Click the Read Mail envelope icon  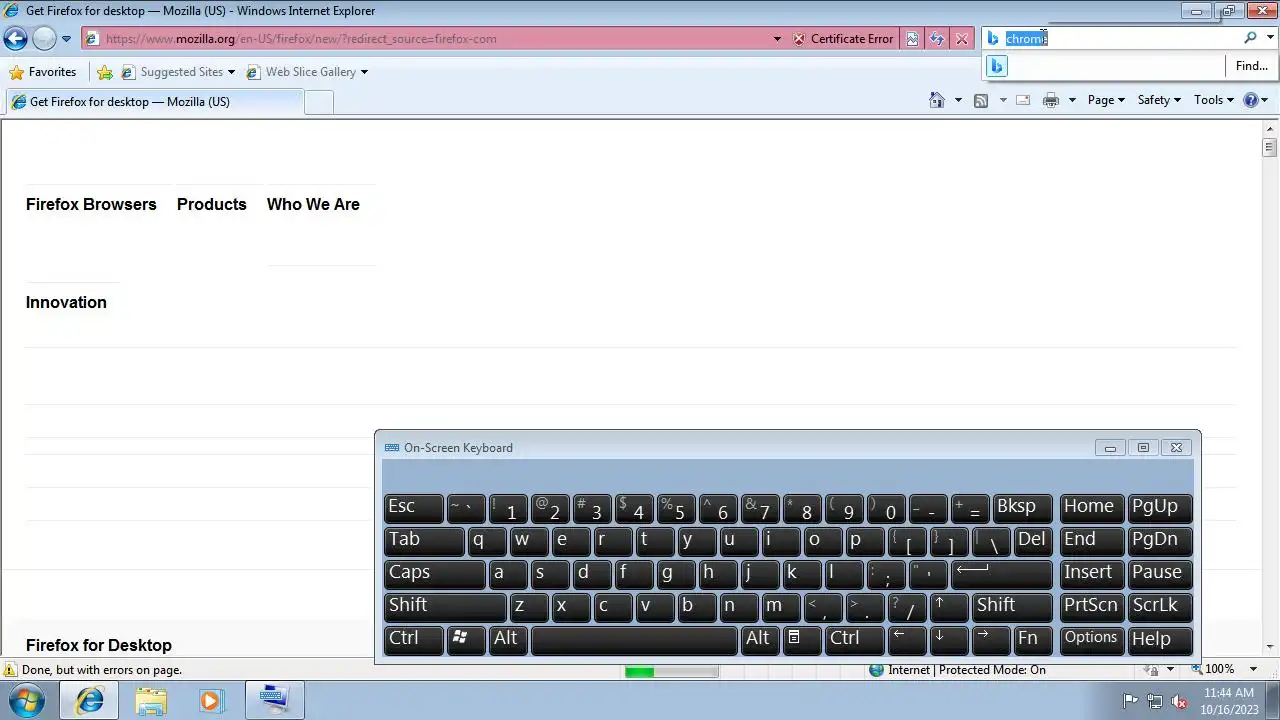(1023, 100)
